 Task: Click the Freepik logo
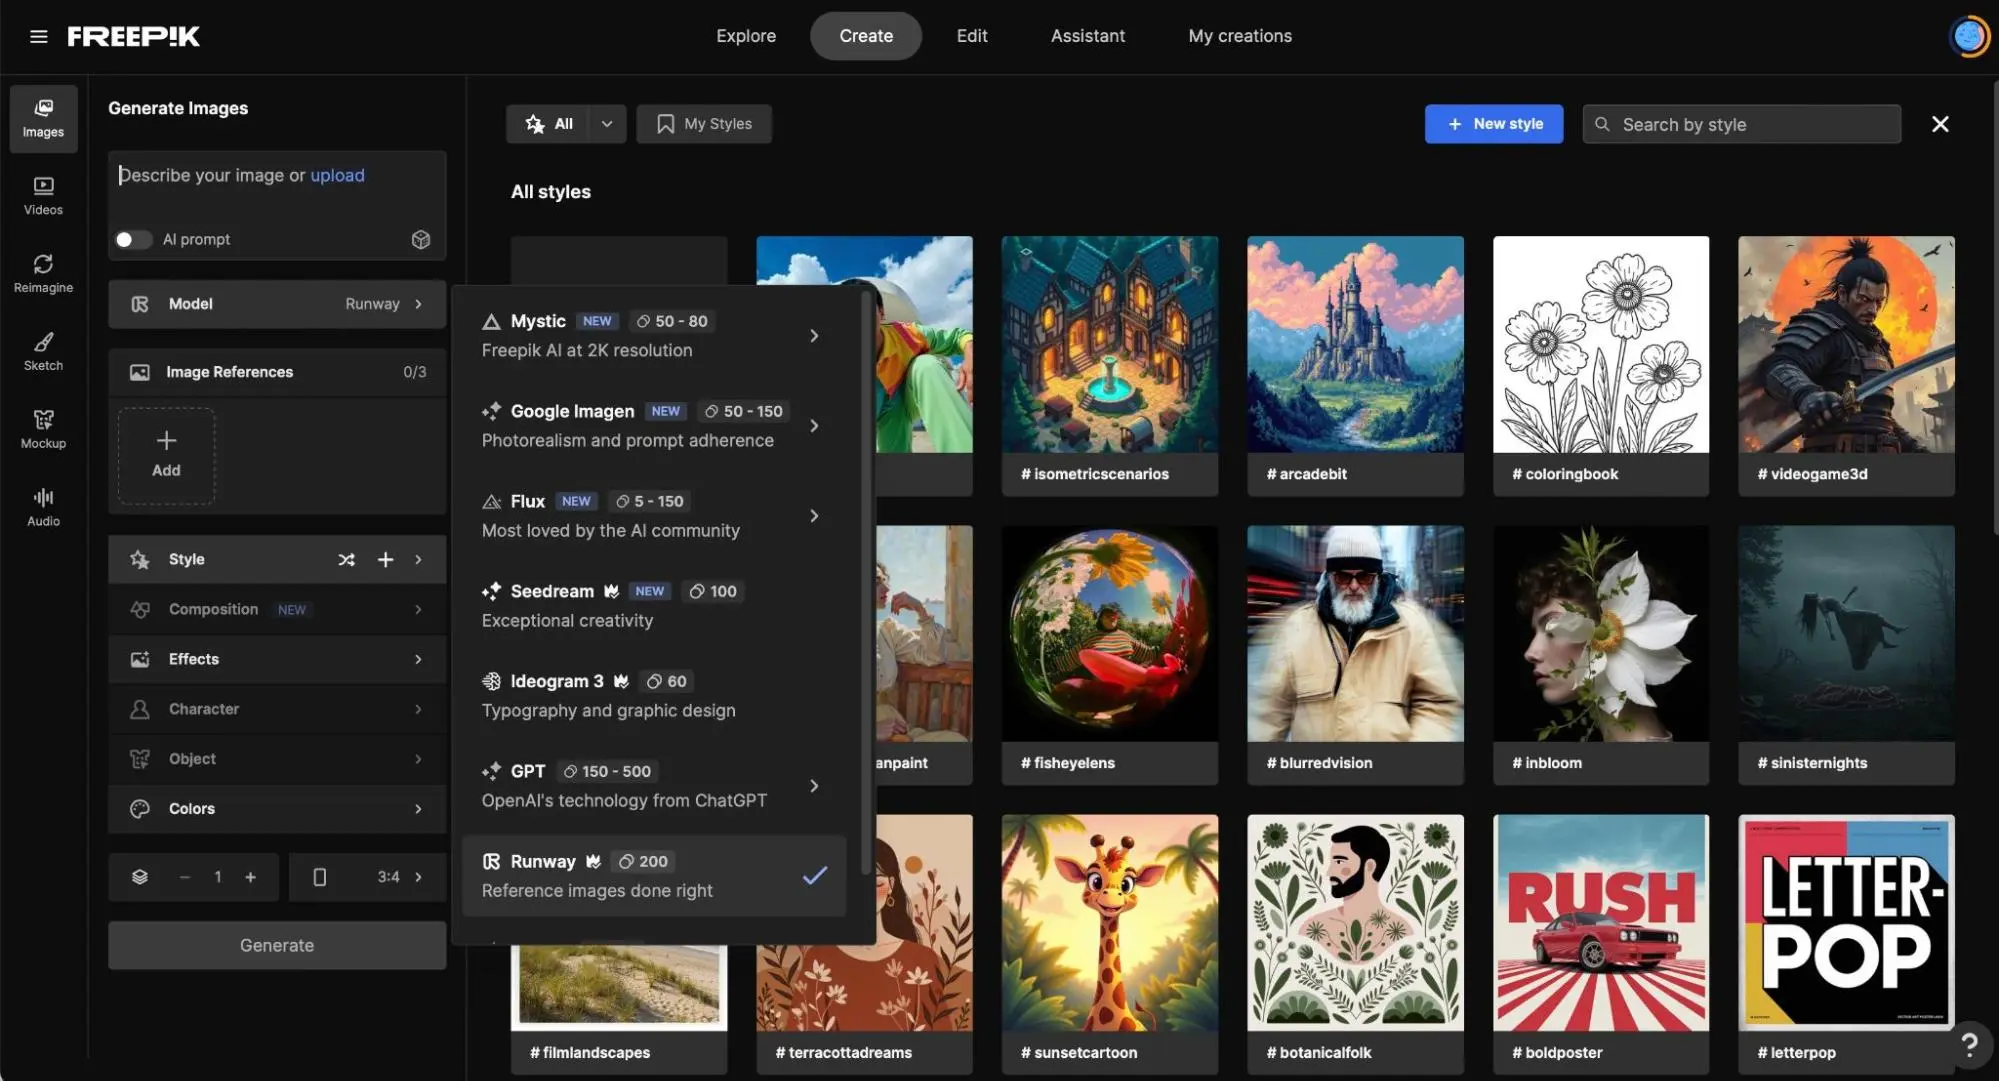134,36
